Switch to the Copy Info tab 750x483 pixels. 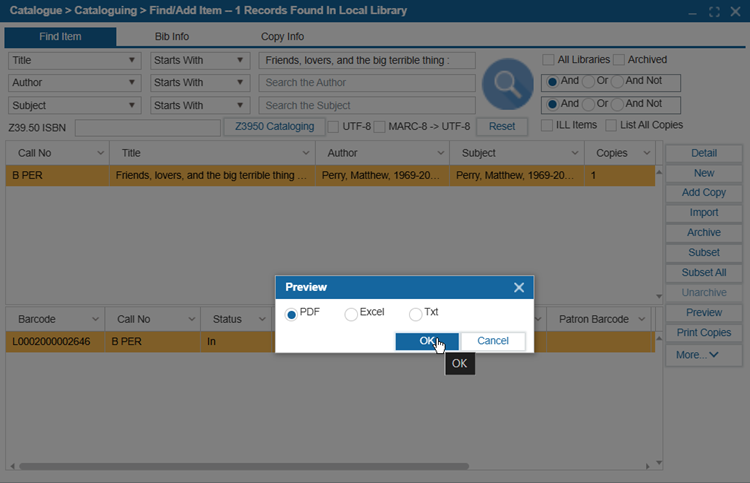282,37
